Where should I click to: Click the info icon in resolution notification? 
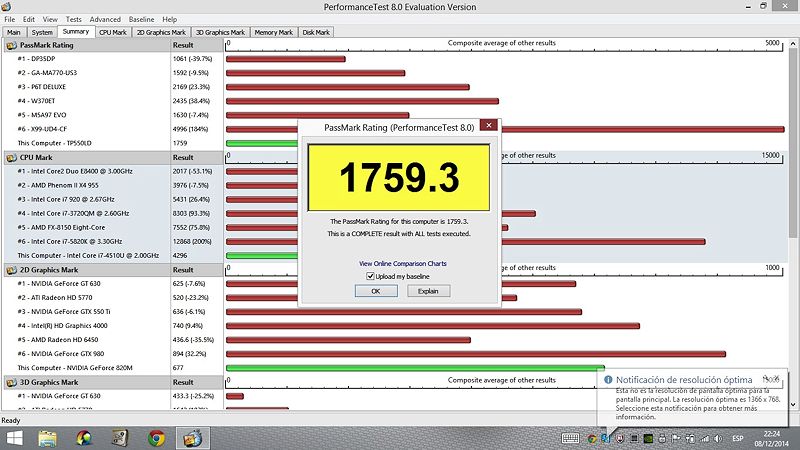[x=608, y=380]
